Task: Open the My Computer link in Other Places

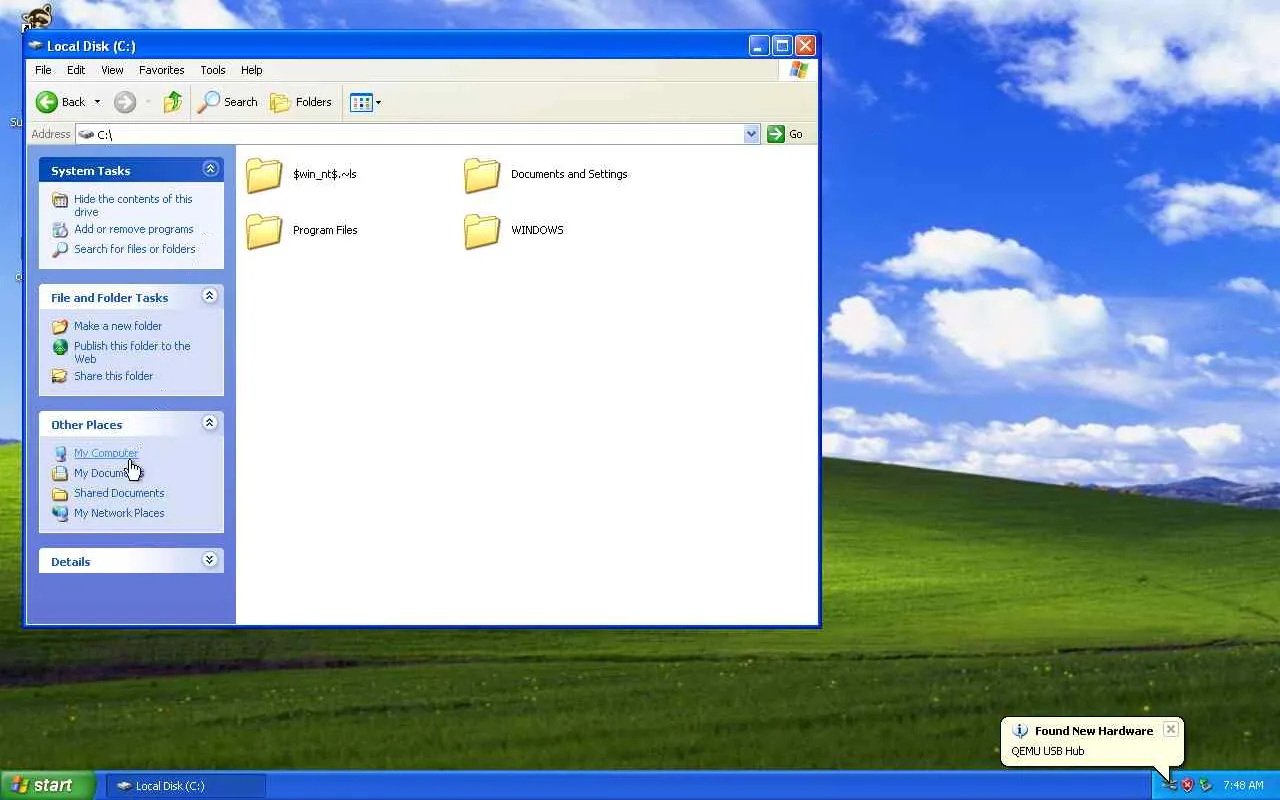Action: click(x=106, y=453)
